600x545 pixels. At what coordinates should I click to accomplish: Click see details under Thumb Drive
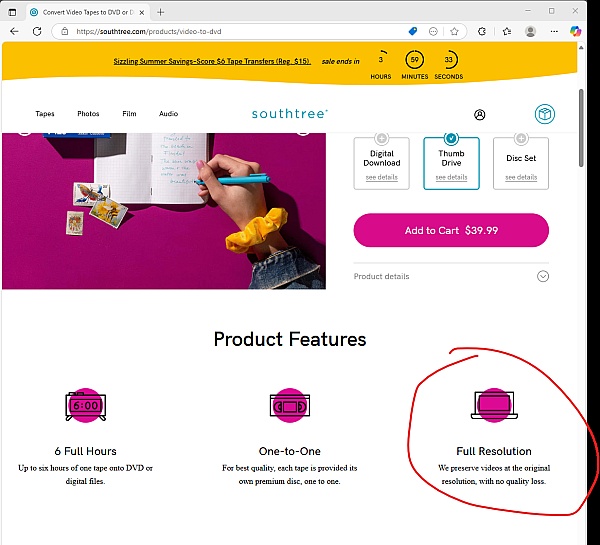coord(451,177)
